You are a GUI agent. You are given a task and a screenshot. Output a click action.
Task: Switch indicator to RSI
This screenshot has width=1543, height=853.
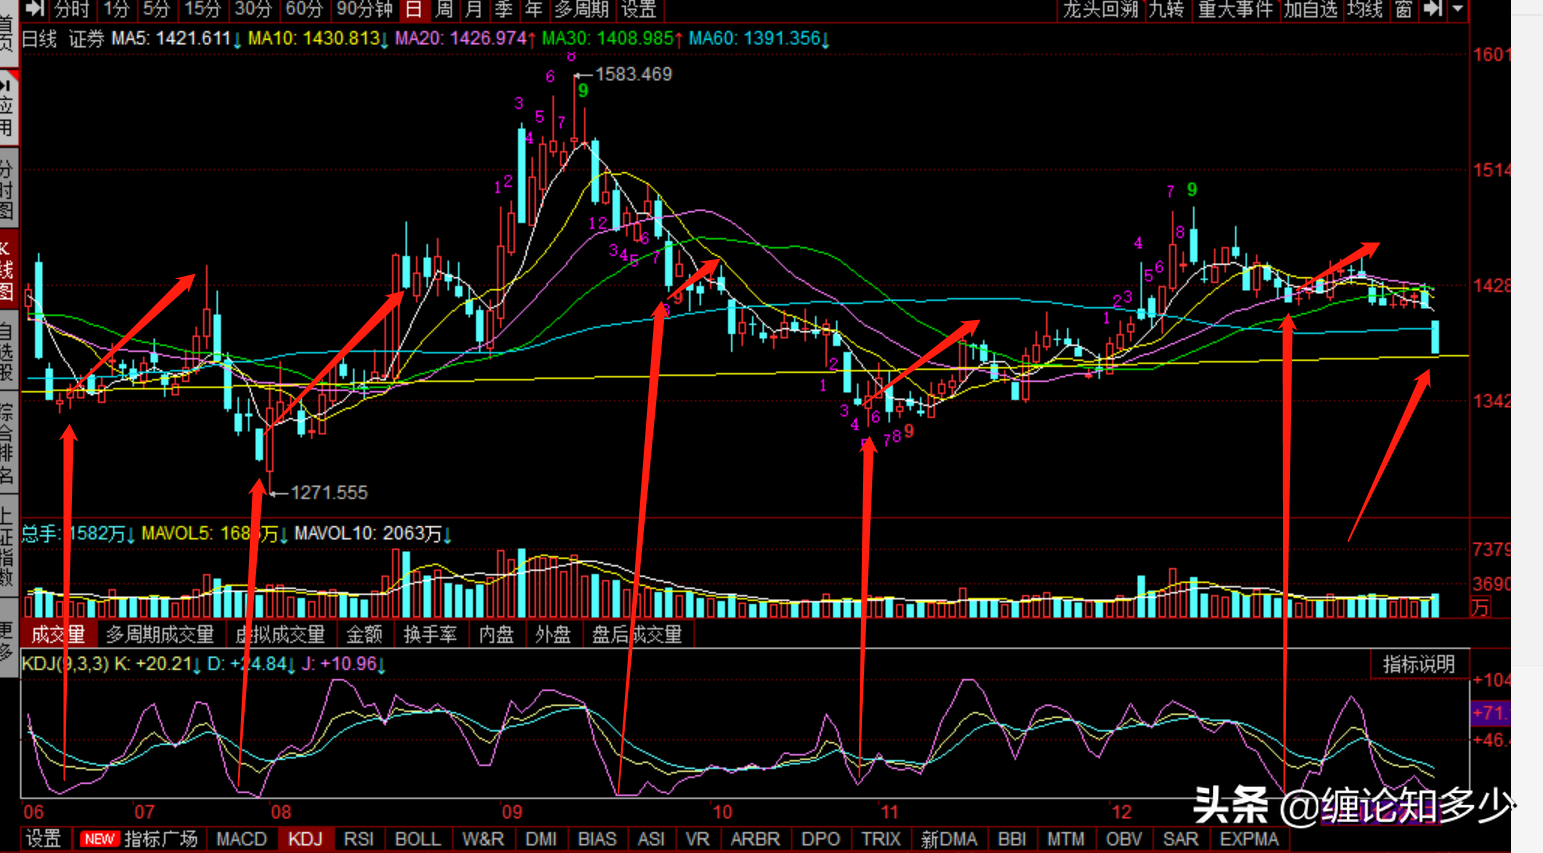pyautogui.click(x=359, y=839)
